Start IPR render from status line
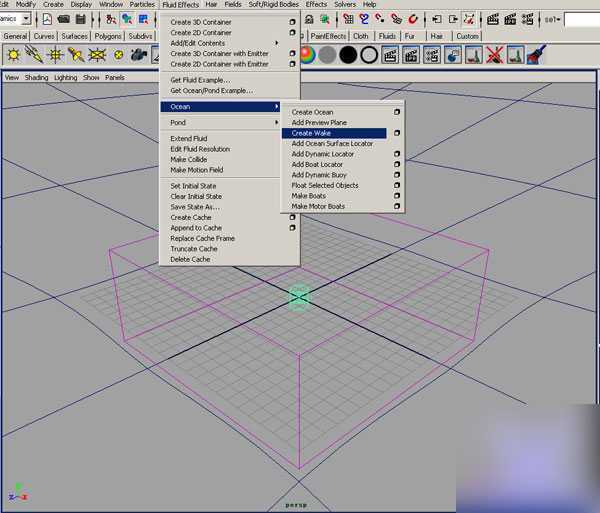The image size is (600, 513). click(x=510, y=19)
